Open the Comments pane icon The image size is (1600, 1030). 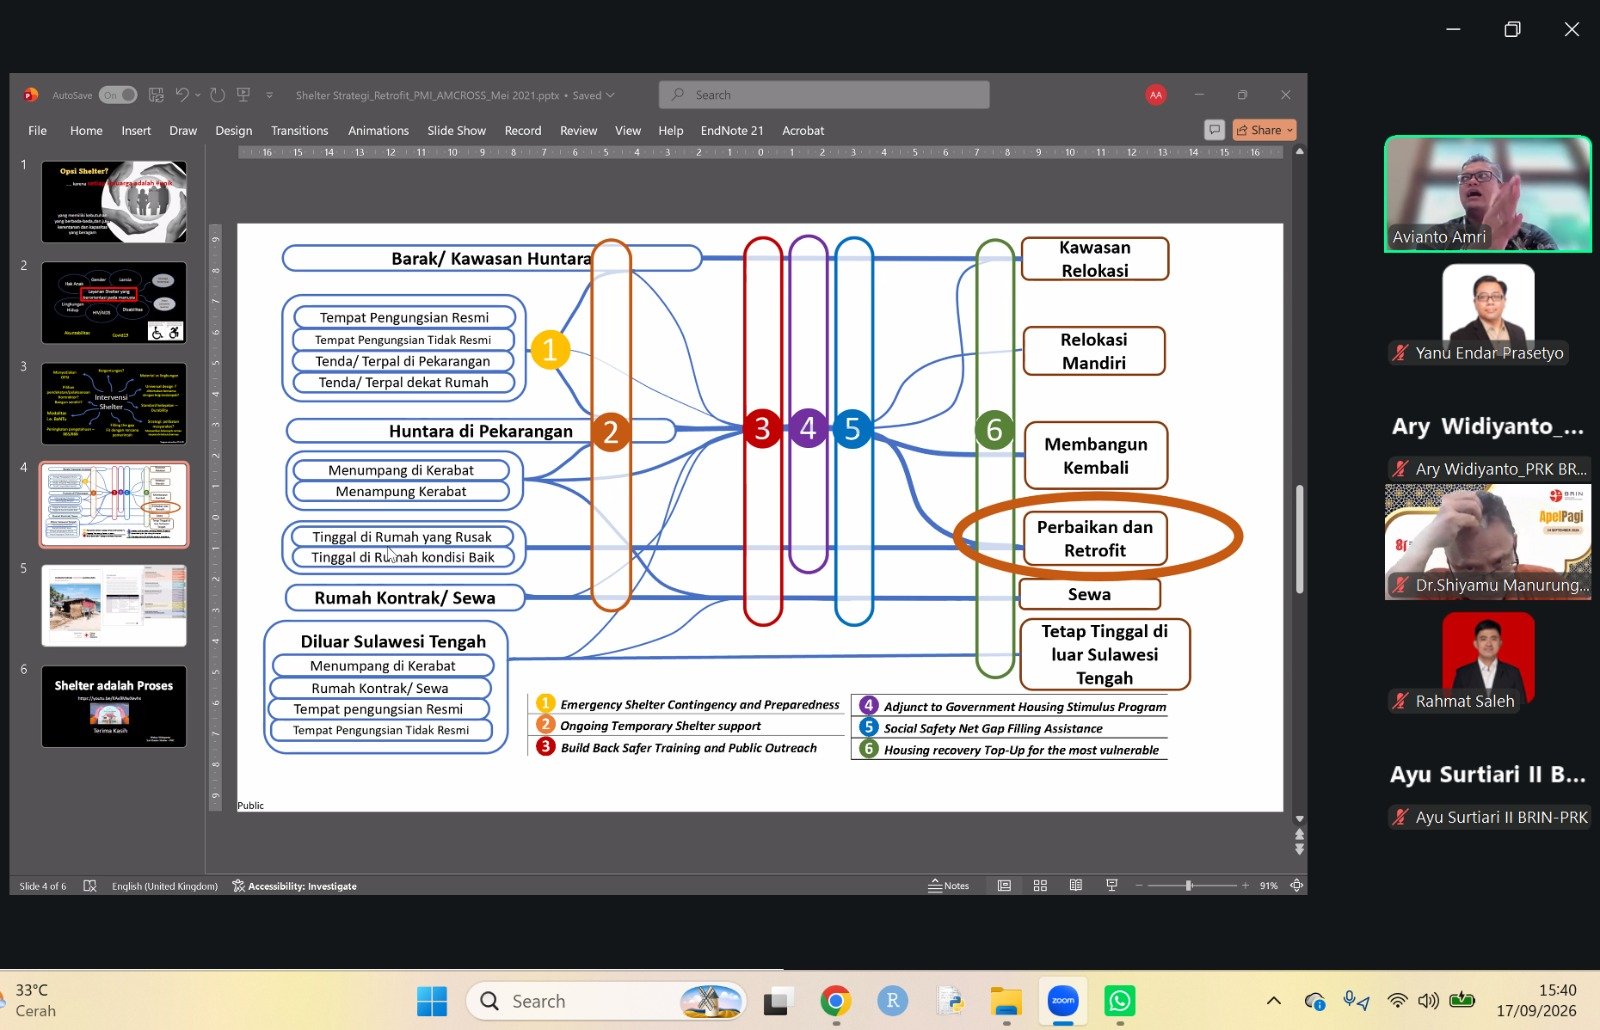tap(1214, 130)
